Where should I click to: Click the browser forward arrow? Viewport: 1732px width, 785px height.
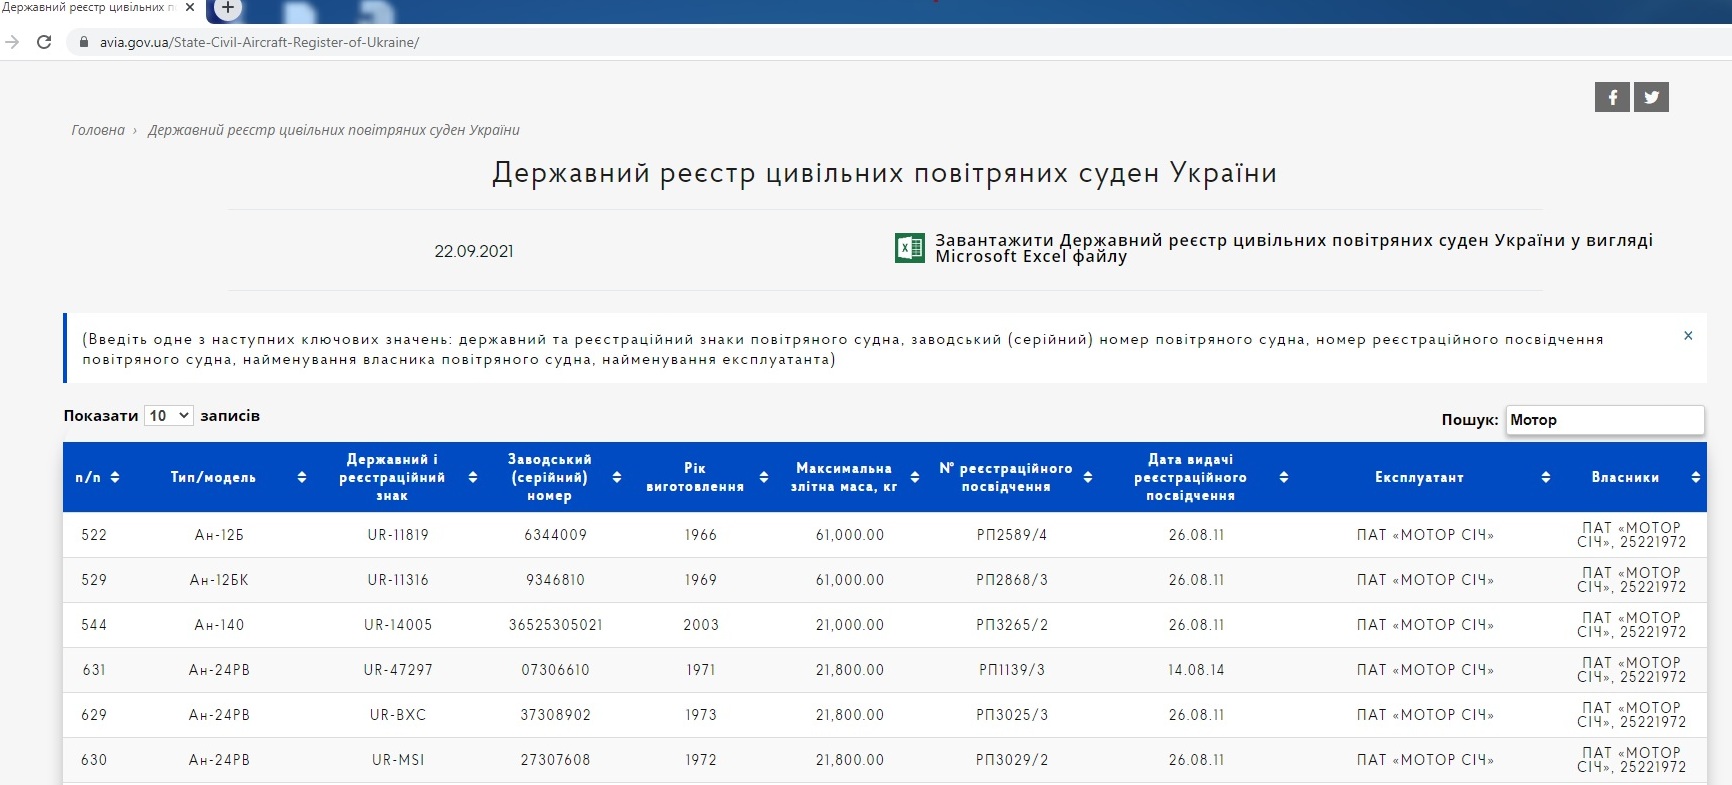[x=12, y=42]
